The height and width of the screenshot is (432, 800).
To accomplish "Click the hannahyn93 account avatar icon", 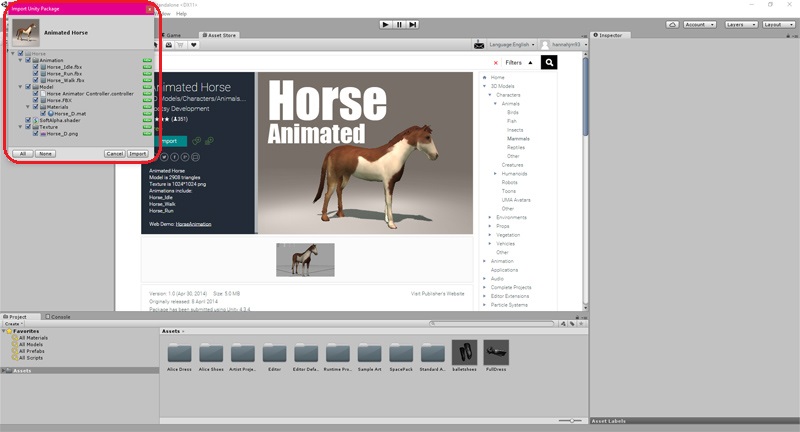I will click(545, 45).
